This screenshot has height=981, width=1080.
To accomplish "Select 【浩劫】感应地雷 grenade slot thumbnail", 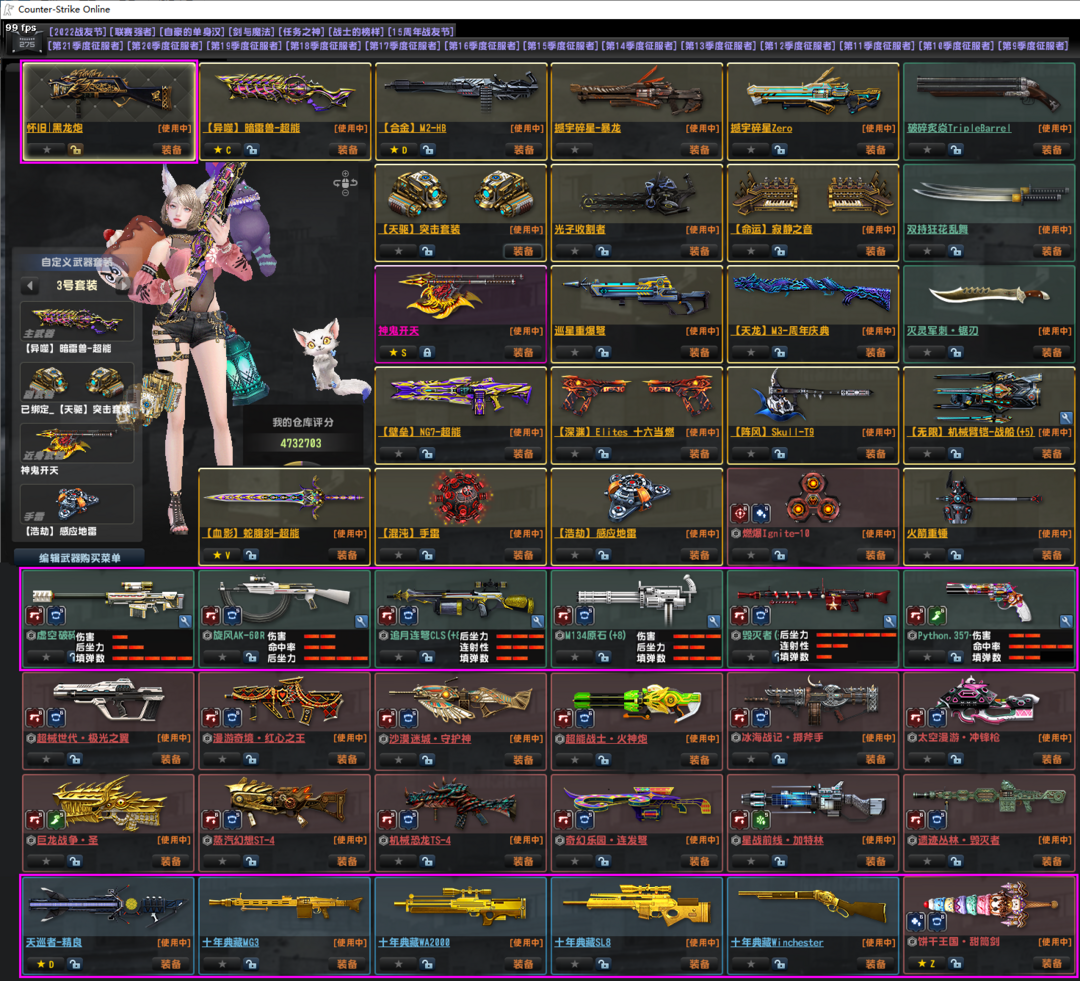I will 76,504.
